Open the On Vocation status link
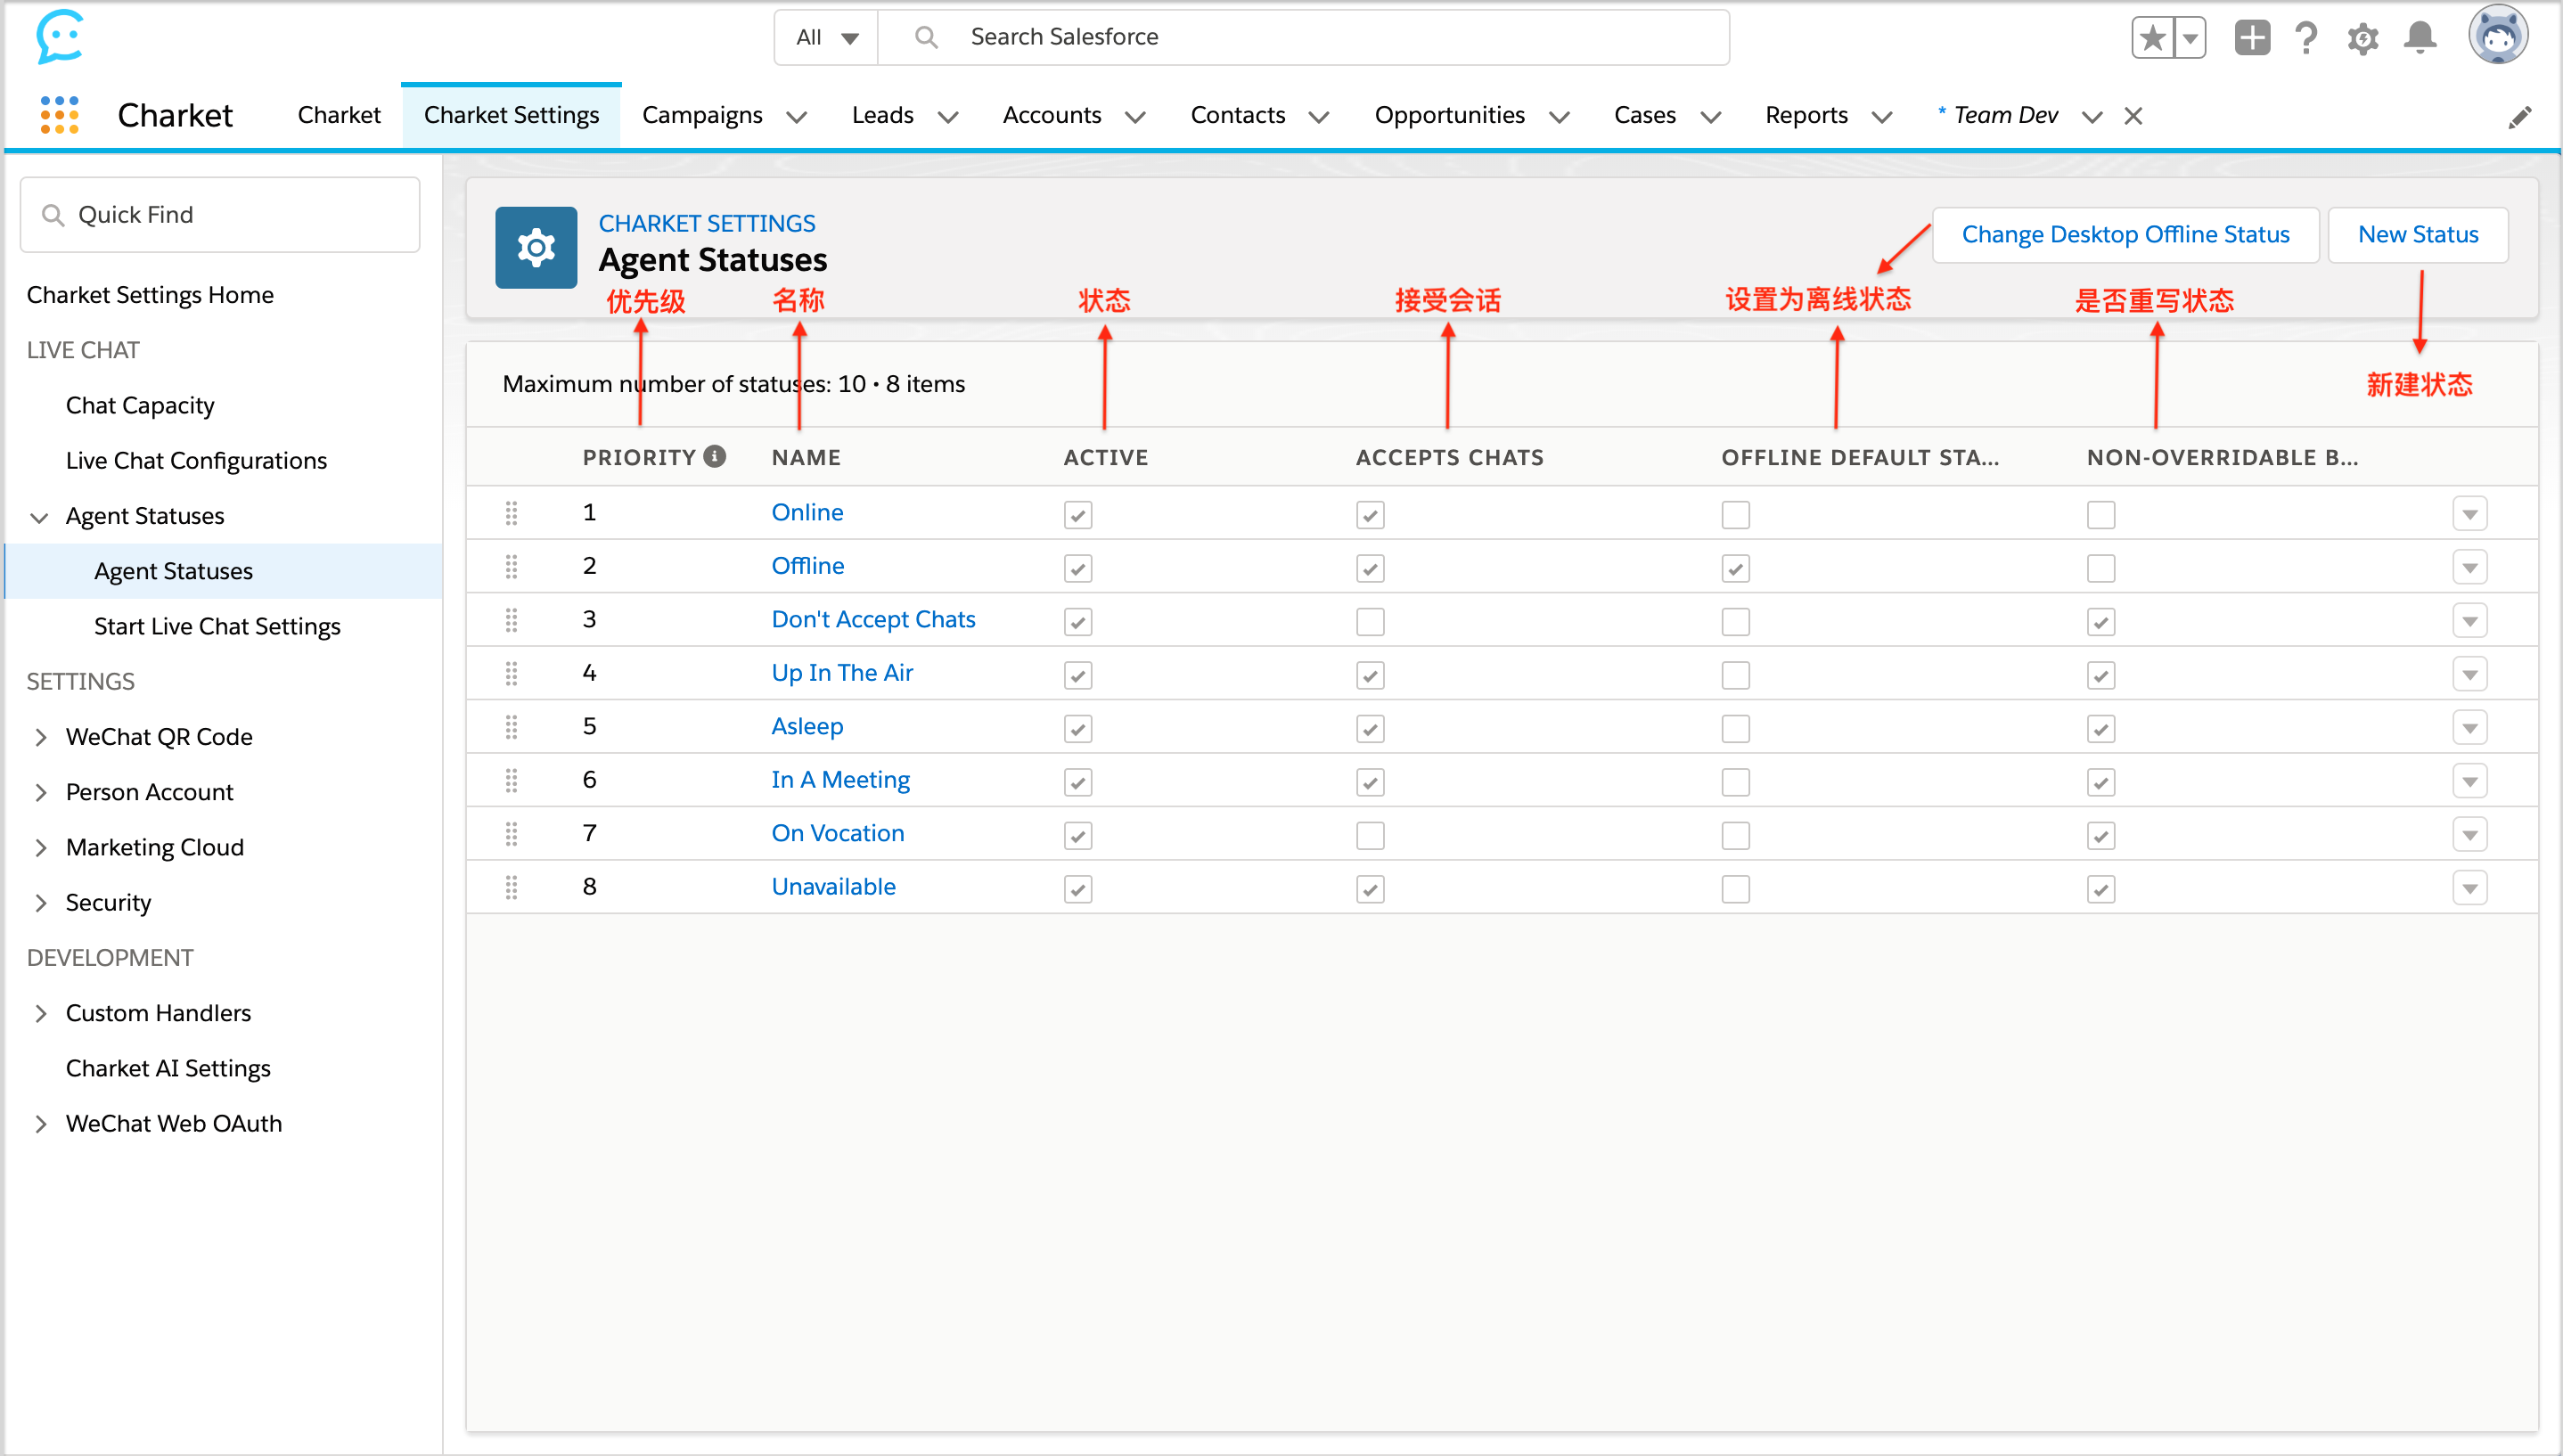The width and height of the screenshot is (2563, 1456). click(x=837, y=833)
